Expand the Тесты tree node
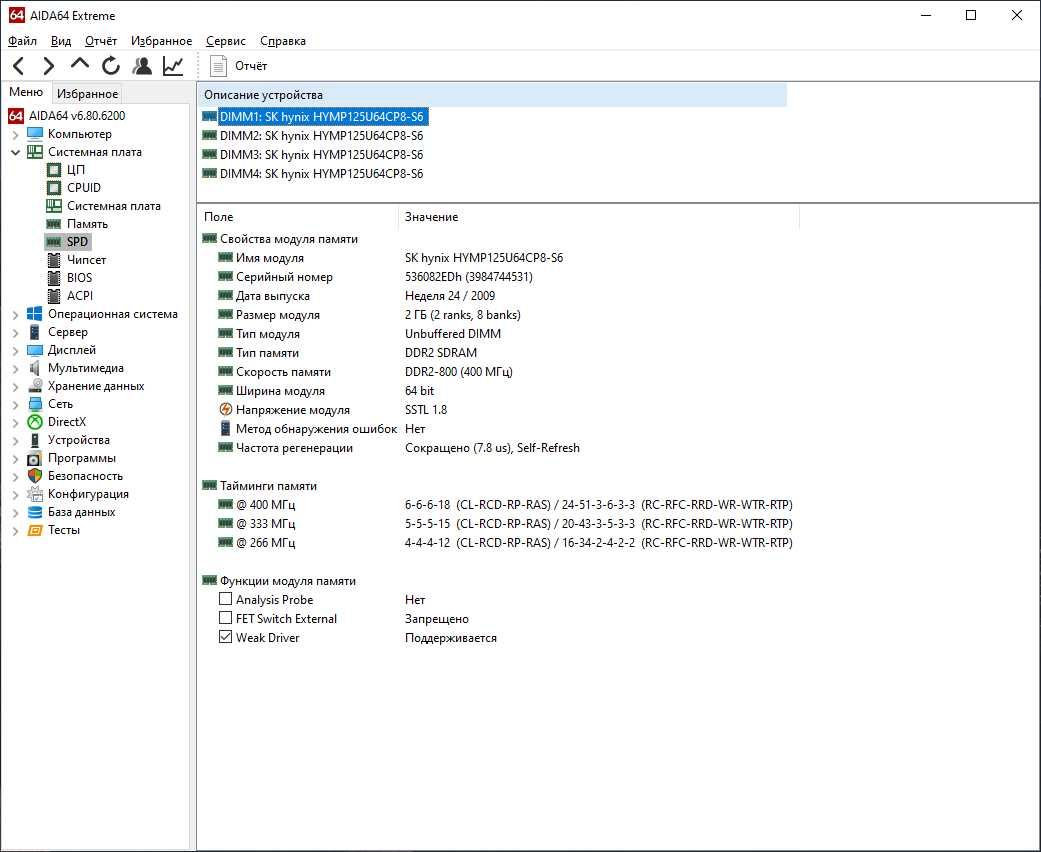The width and height of the screenshot is (1041, 852). (15, 531)
